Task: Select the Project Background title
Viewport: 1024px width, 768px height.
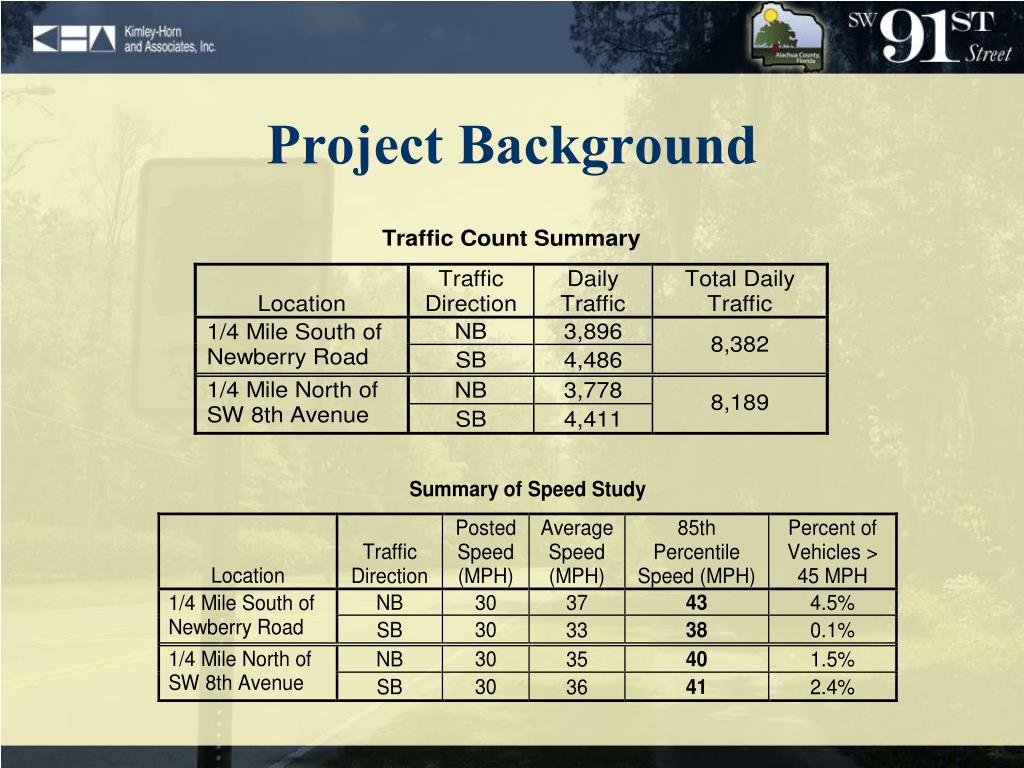Action: tap(512, 145)
